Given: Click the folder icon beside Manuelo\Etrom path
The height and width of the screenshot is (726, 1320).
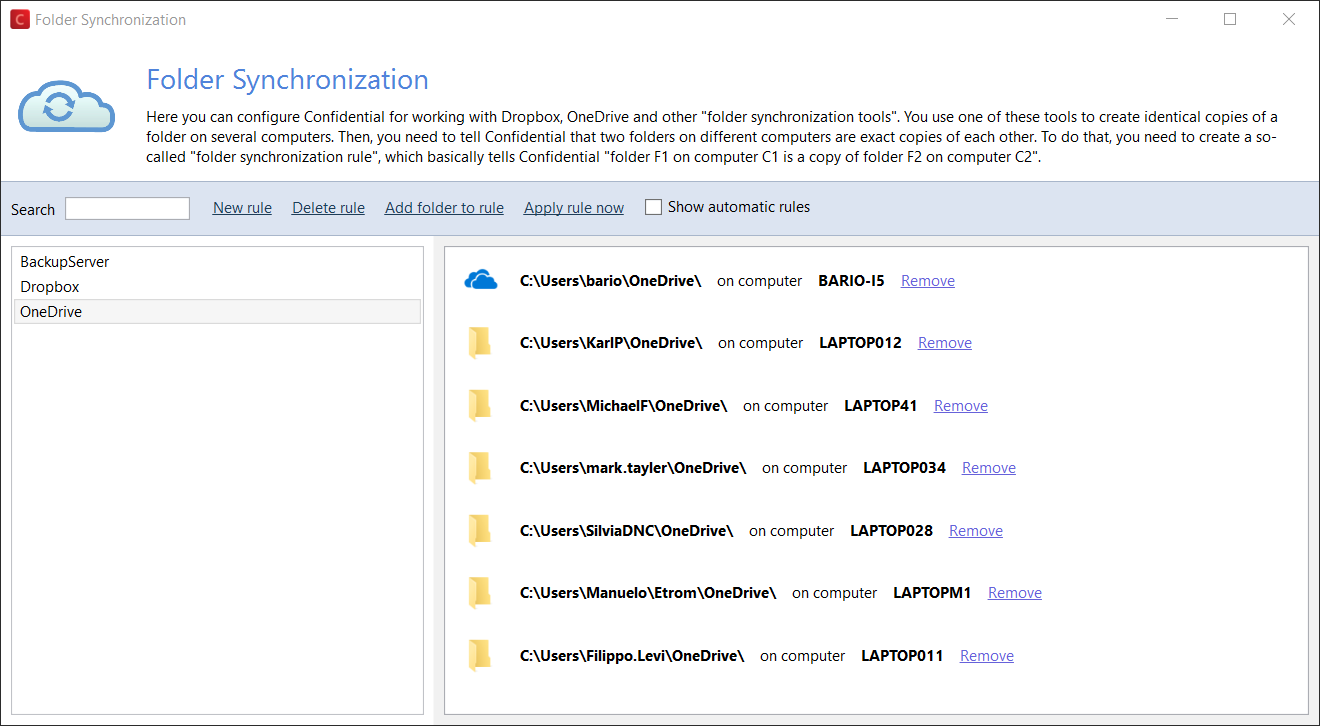Looking at the screenshot, I should coord(481,593).
